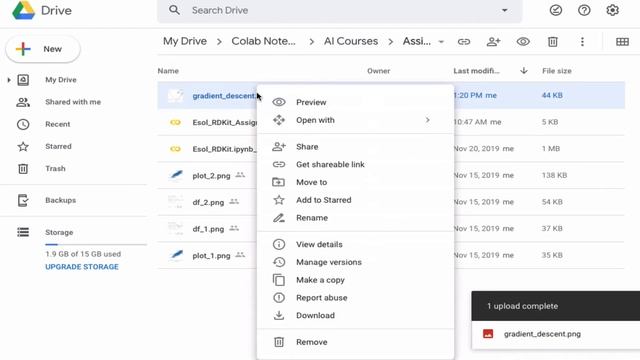Choose Manage versions menu entry
Viewport: 640px width, 360px height.
coord(356,262)
